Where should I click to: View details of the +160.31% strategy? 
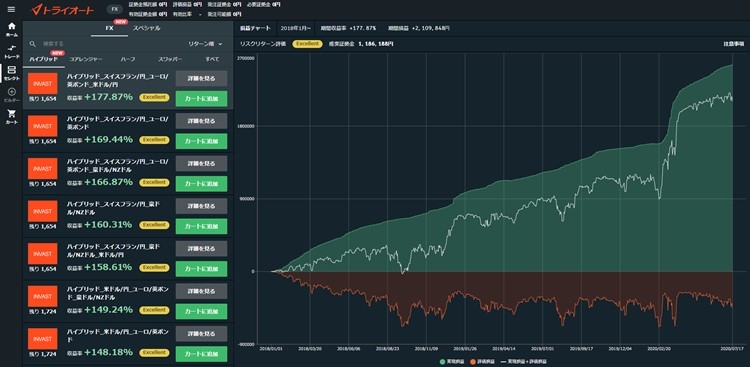pos(201,206)
